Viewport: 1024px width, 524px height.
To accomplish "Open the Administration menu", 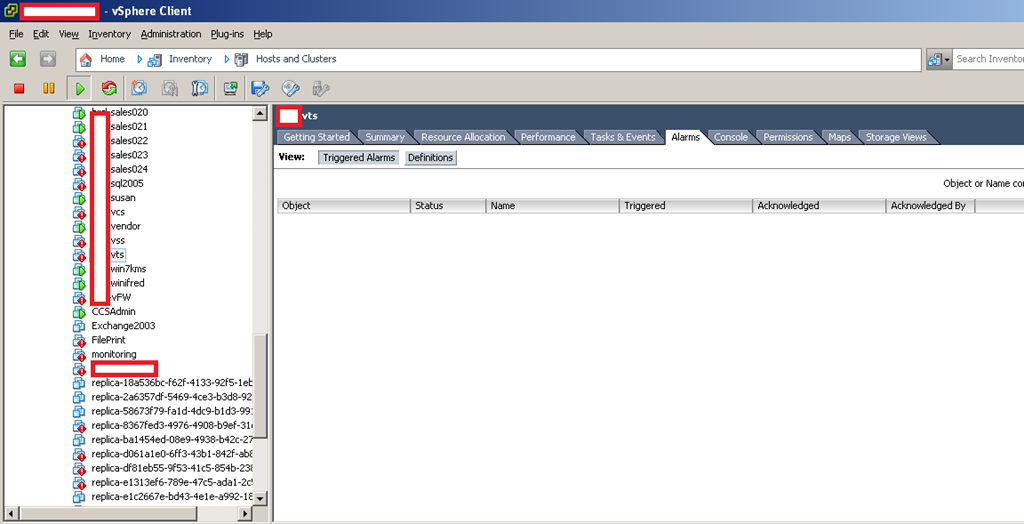I will pos(171,34).
